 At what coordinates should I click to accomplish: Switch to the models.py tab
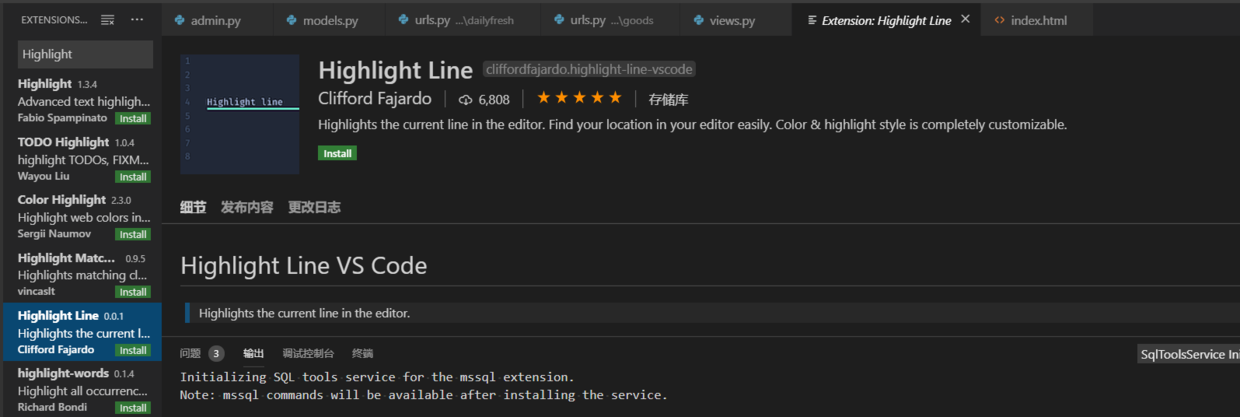click(x=329, y=20)
